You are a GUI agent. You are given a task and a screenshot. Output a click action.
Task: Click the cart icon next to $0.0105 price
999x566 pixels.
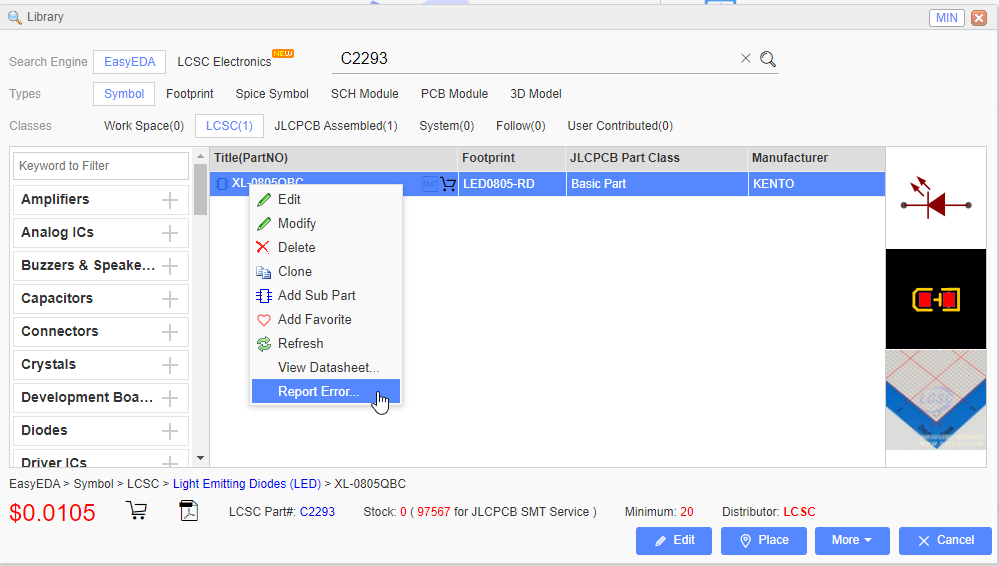[x=136, y=511]
